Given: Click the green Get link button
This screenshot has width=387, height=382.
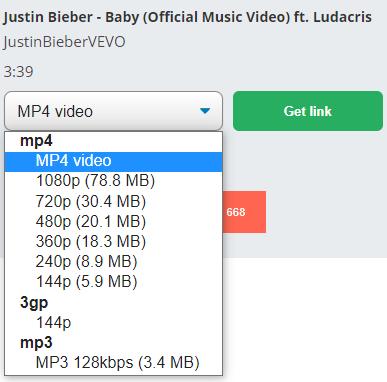Looking at the screenshot, I should (x=308, y=111).
